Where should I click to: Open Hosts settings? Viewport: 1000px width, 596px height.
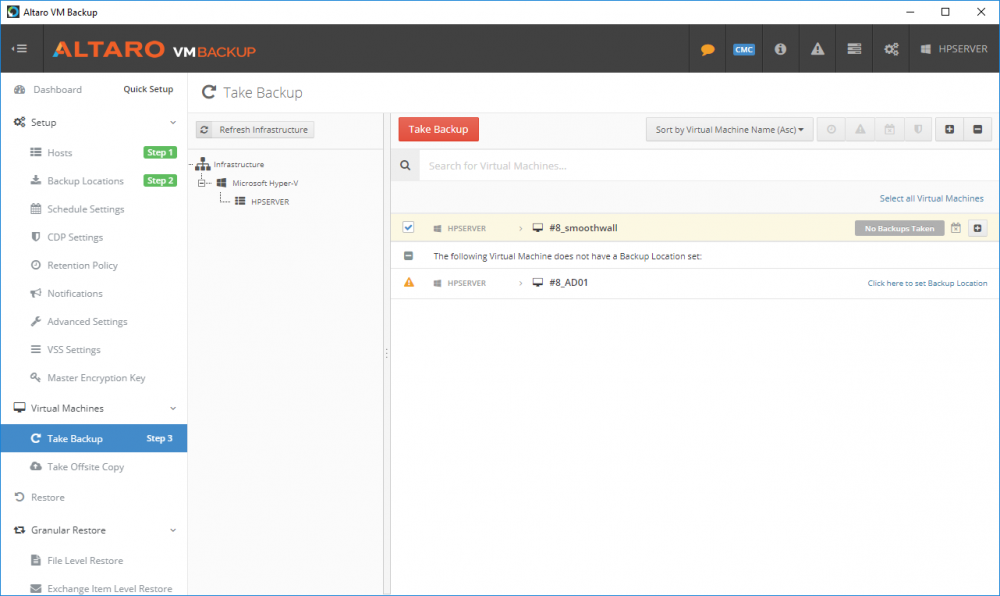[x=59, y=152]
